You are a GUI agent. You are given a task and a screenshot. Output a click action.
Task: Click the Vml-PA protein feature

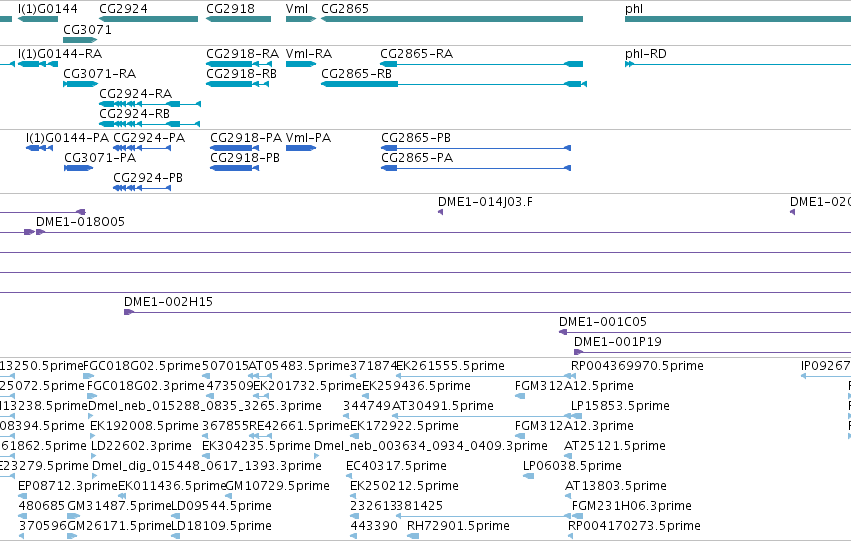pos(301,148)
